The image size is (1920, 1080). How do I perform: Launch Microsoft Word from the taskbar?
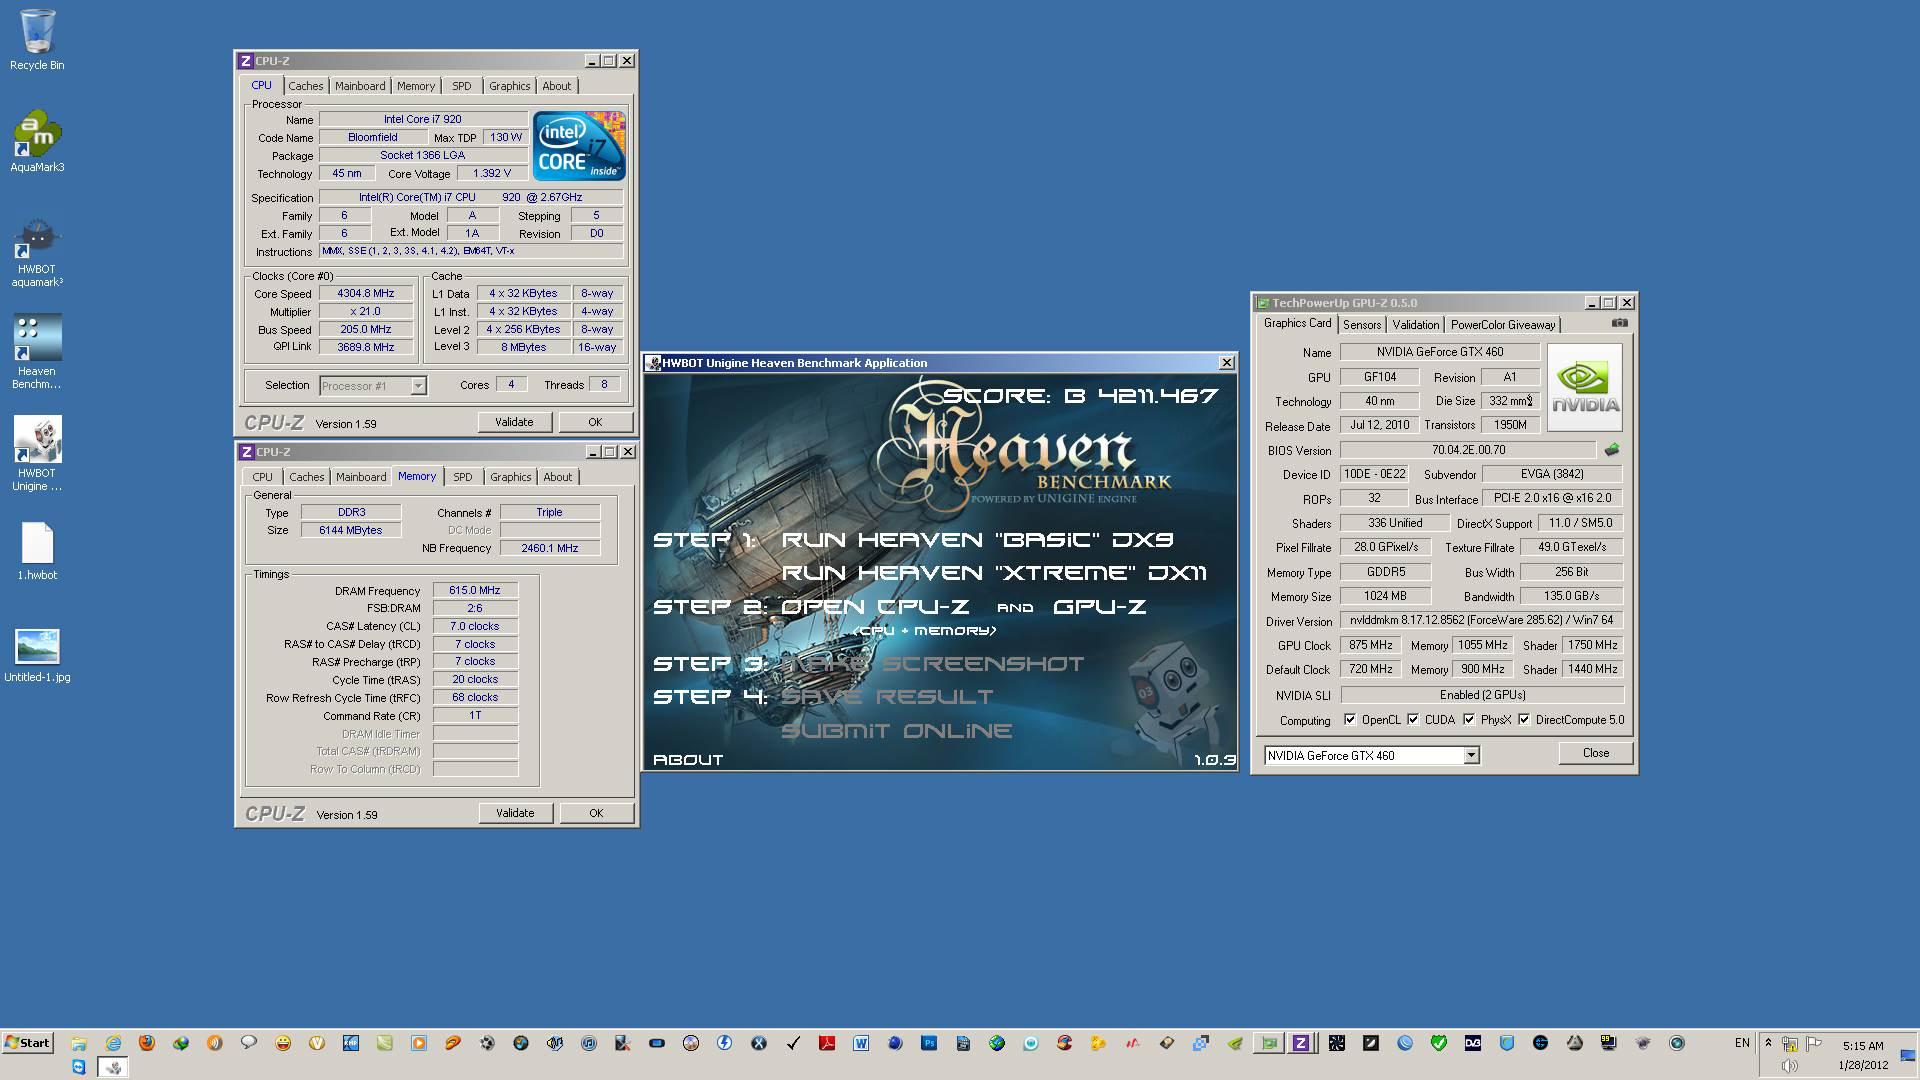coord(861,1043)
